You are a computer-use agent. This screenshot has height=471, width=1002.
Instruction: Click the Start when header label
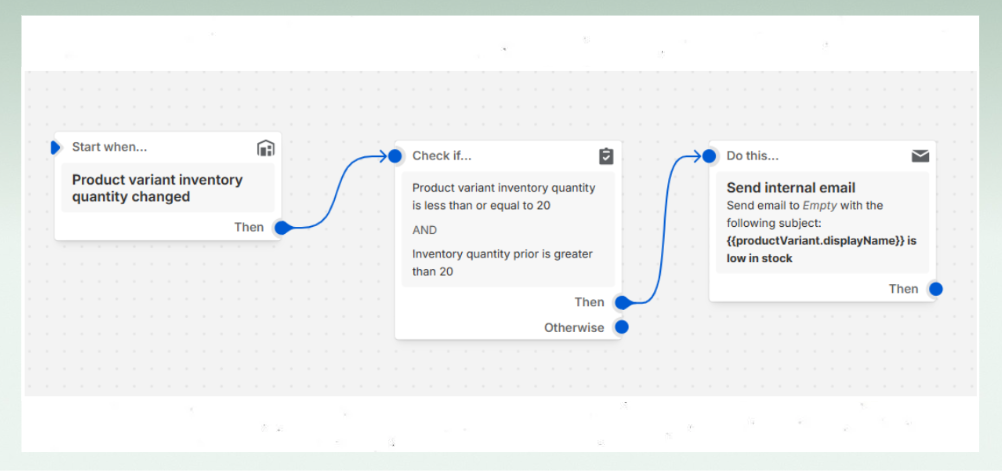point(109,147)
